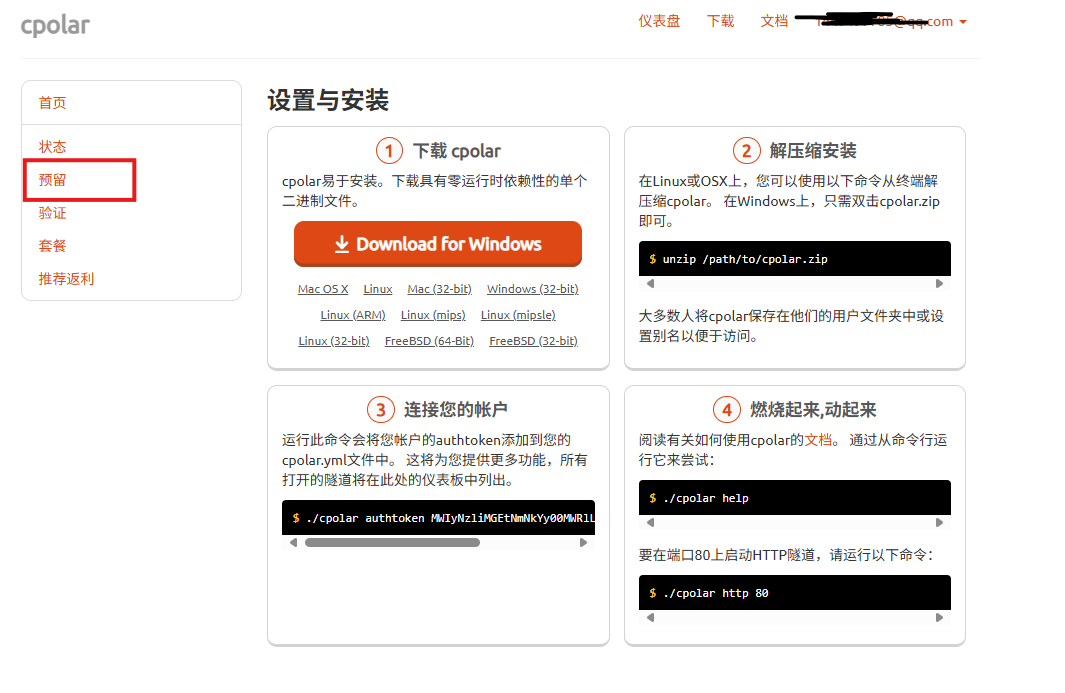
Task: Open 文档 in the top navigation
Action: tap(774, 21)
